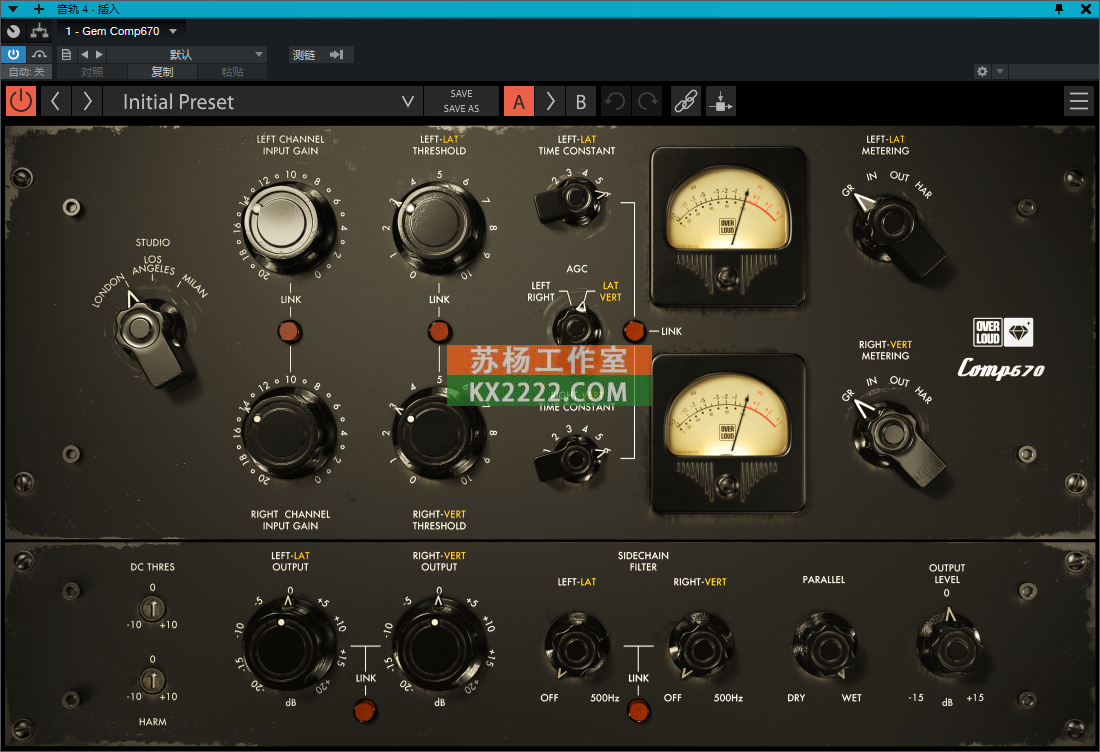Click the upper DC THRES trim screw
1100x752 pixels.
click(x=152, y=607)
